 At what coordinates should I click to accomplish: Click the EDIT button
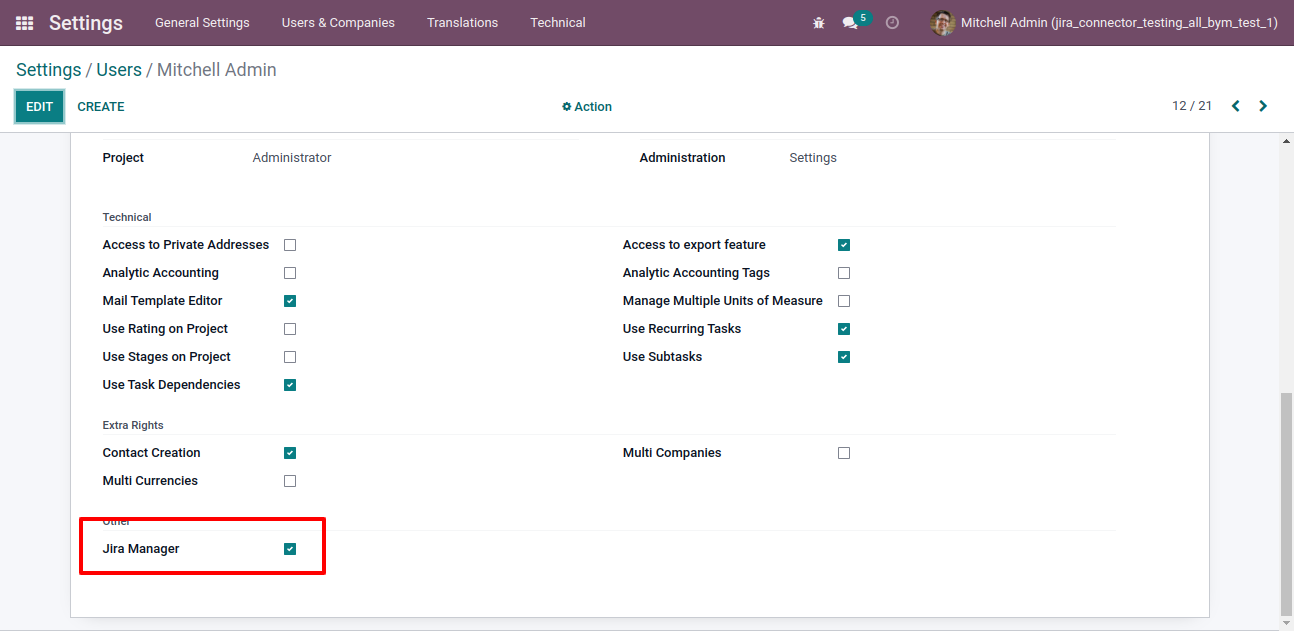39,106
